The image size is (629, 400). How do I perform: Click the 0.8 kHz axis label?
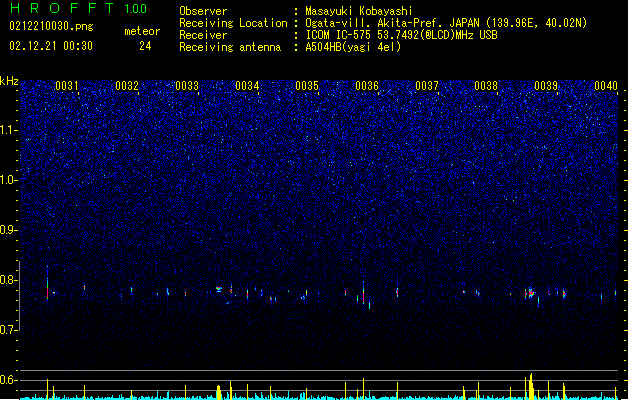pyautogui.click(x=9, y=280)
